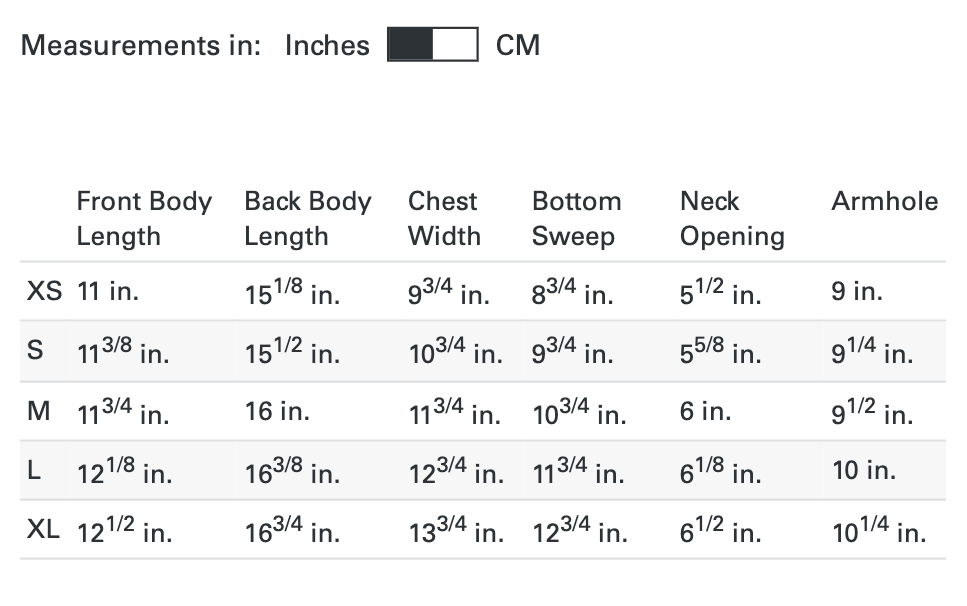Click the Armhole column header
Screen dimensions: 967x606
click(x=884, y=201)
